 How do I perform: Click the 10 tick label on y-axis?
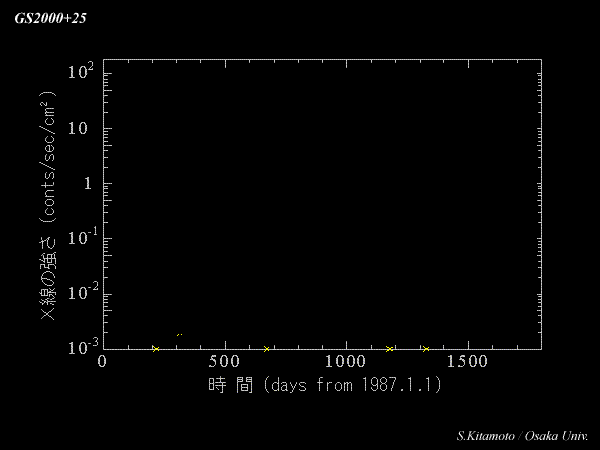point(81,129)
